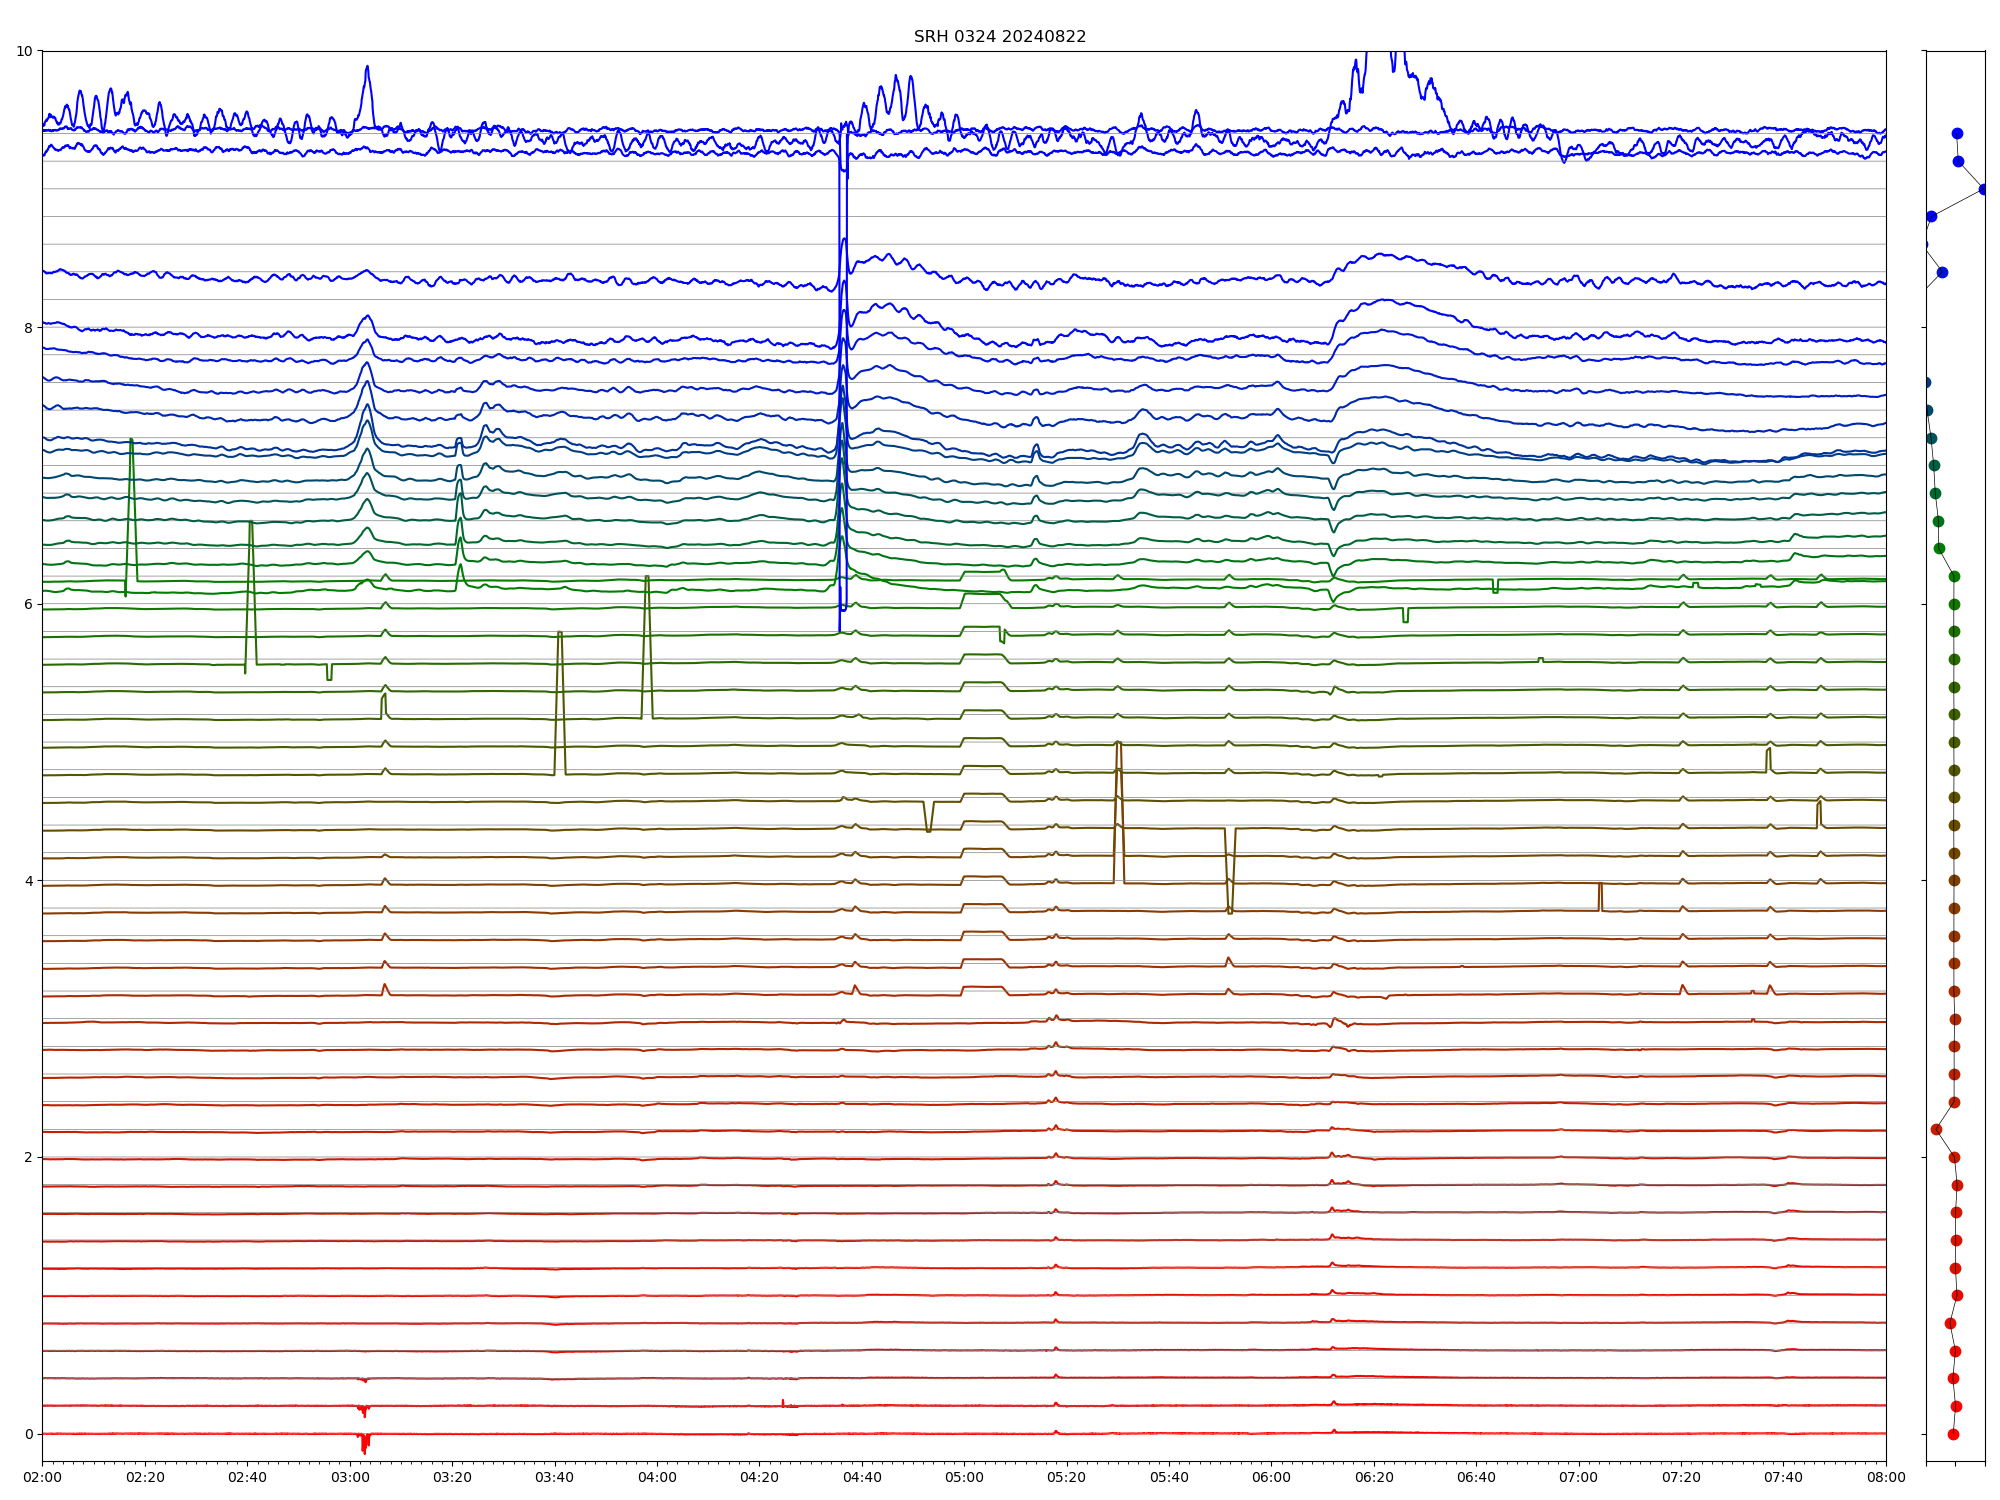Click the plot title SRH 0324 20240822
The height and width of the screenshot is (1500, 2000).
pos(999,37)
